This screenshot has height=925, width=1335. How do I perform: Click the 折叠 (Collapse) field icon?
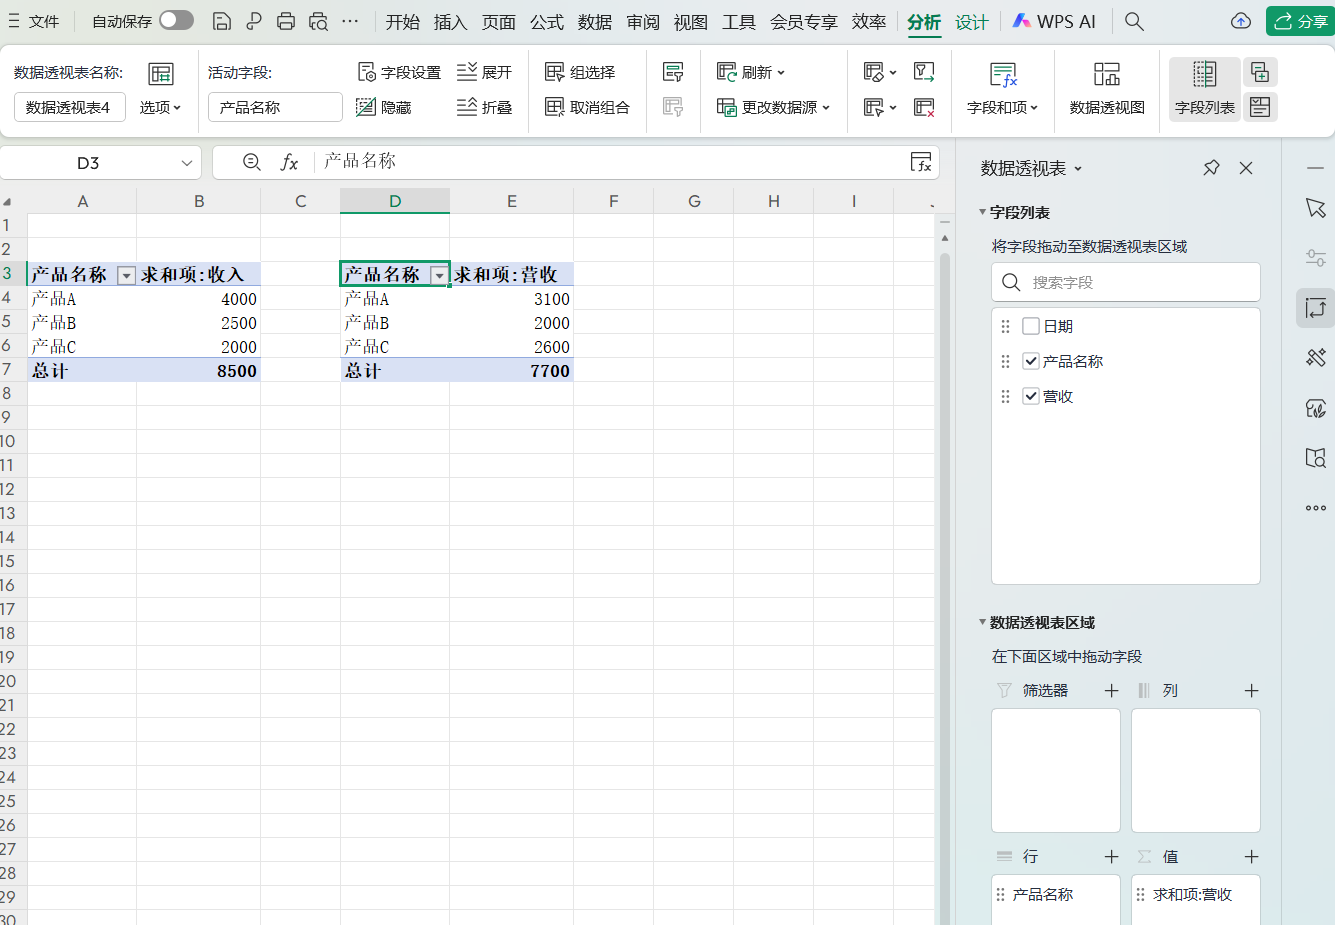click(468, 107)
